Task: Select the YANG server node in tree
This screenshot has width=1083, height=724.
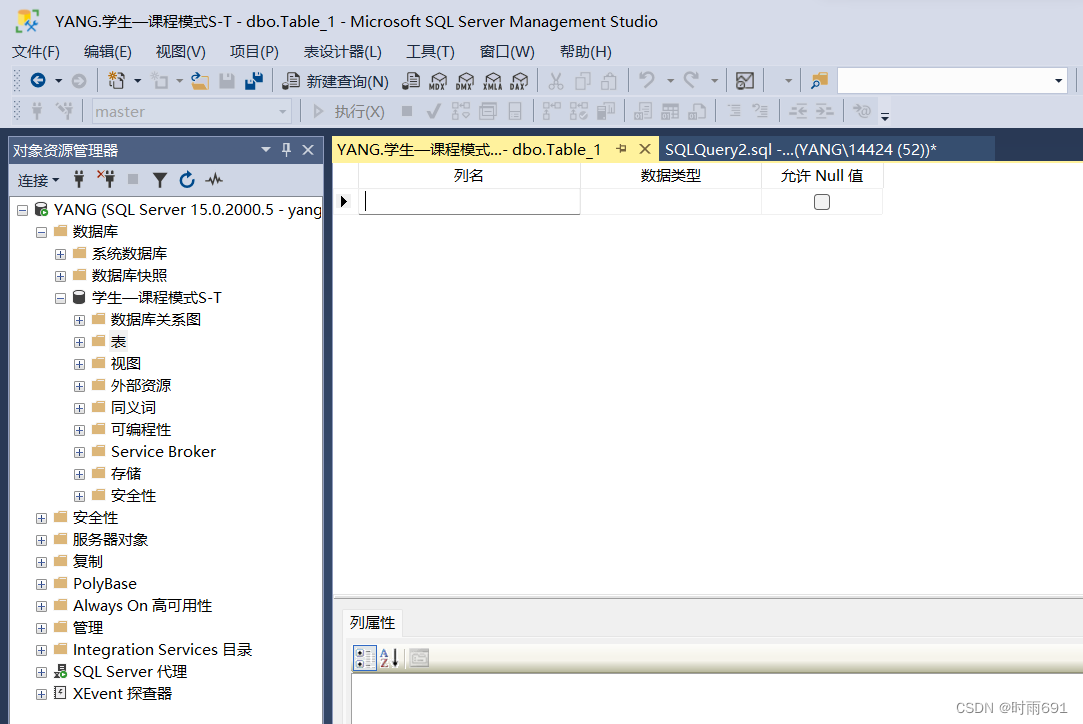Action: (187, 209)
